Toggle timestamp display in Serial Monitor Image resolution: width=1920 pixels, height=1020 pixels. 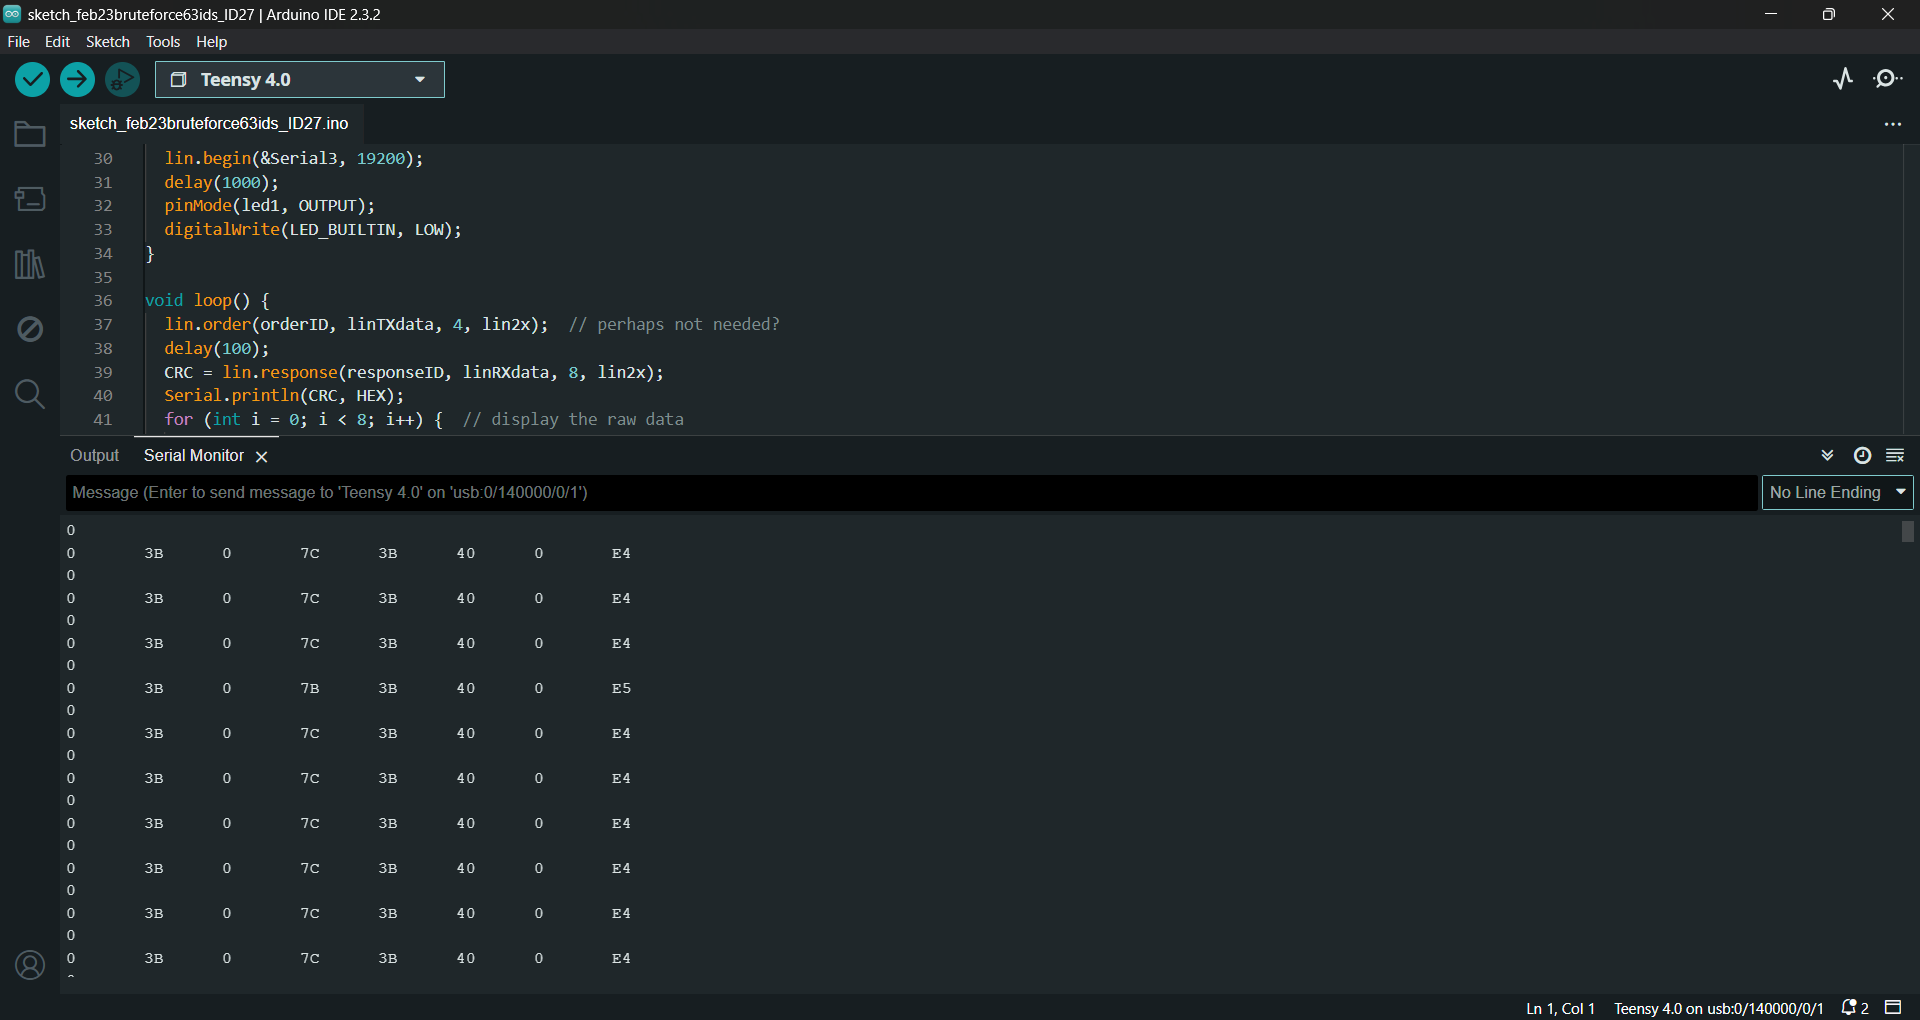tap(1862, 456)
